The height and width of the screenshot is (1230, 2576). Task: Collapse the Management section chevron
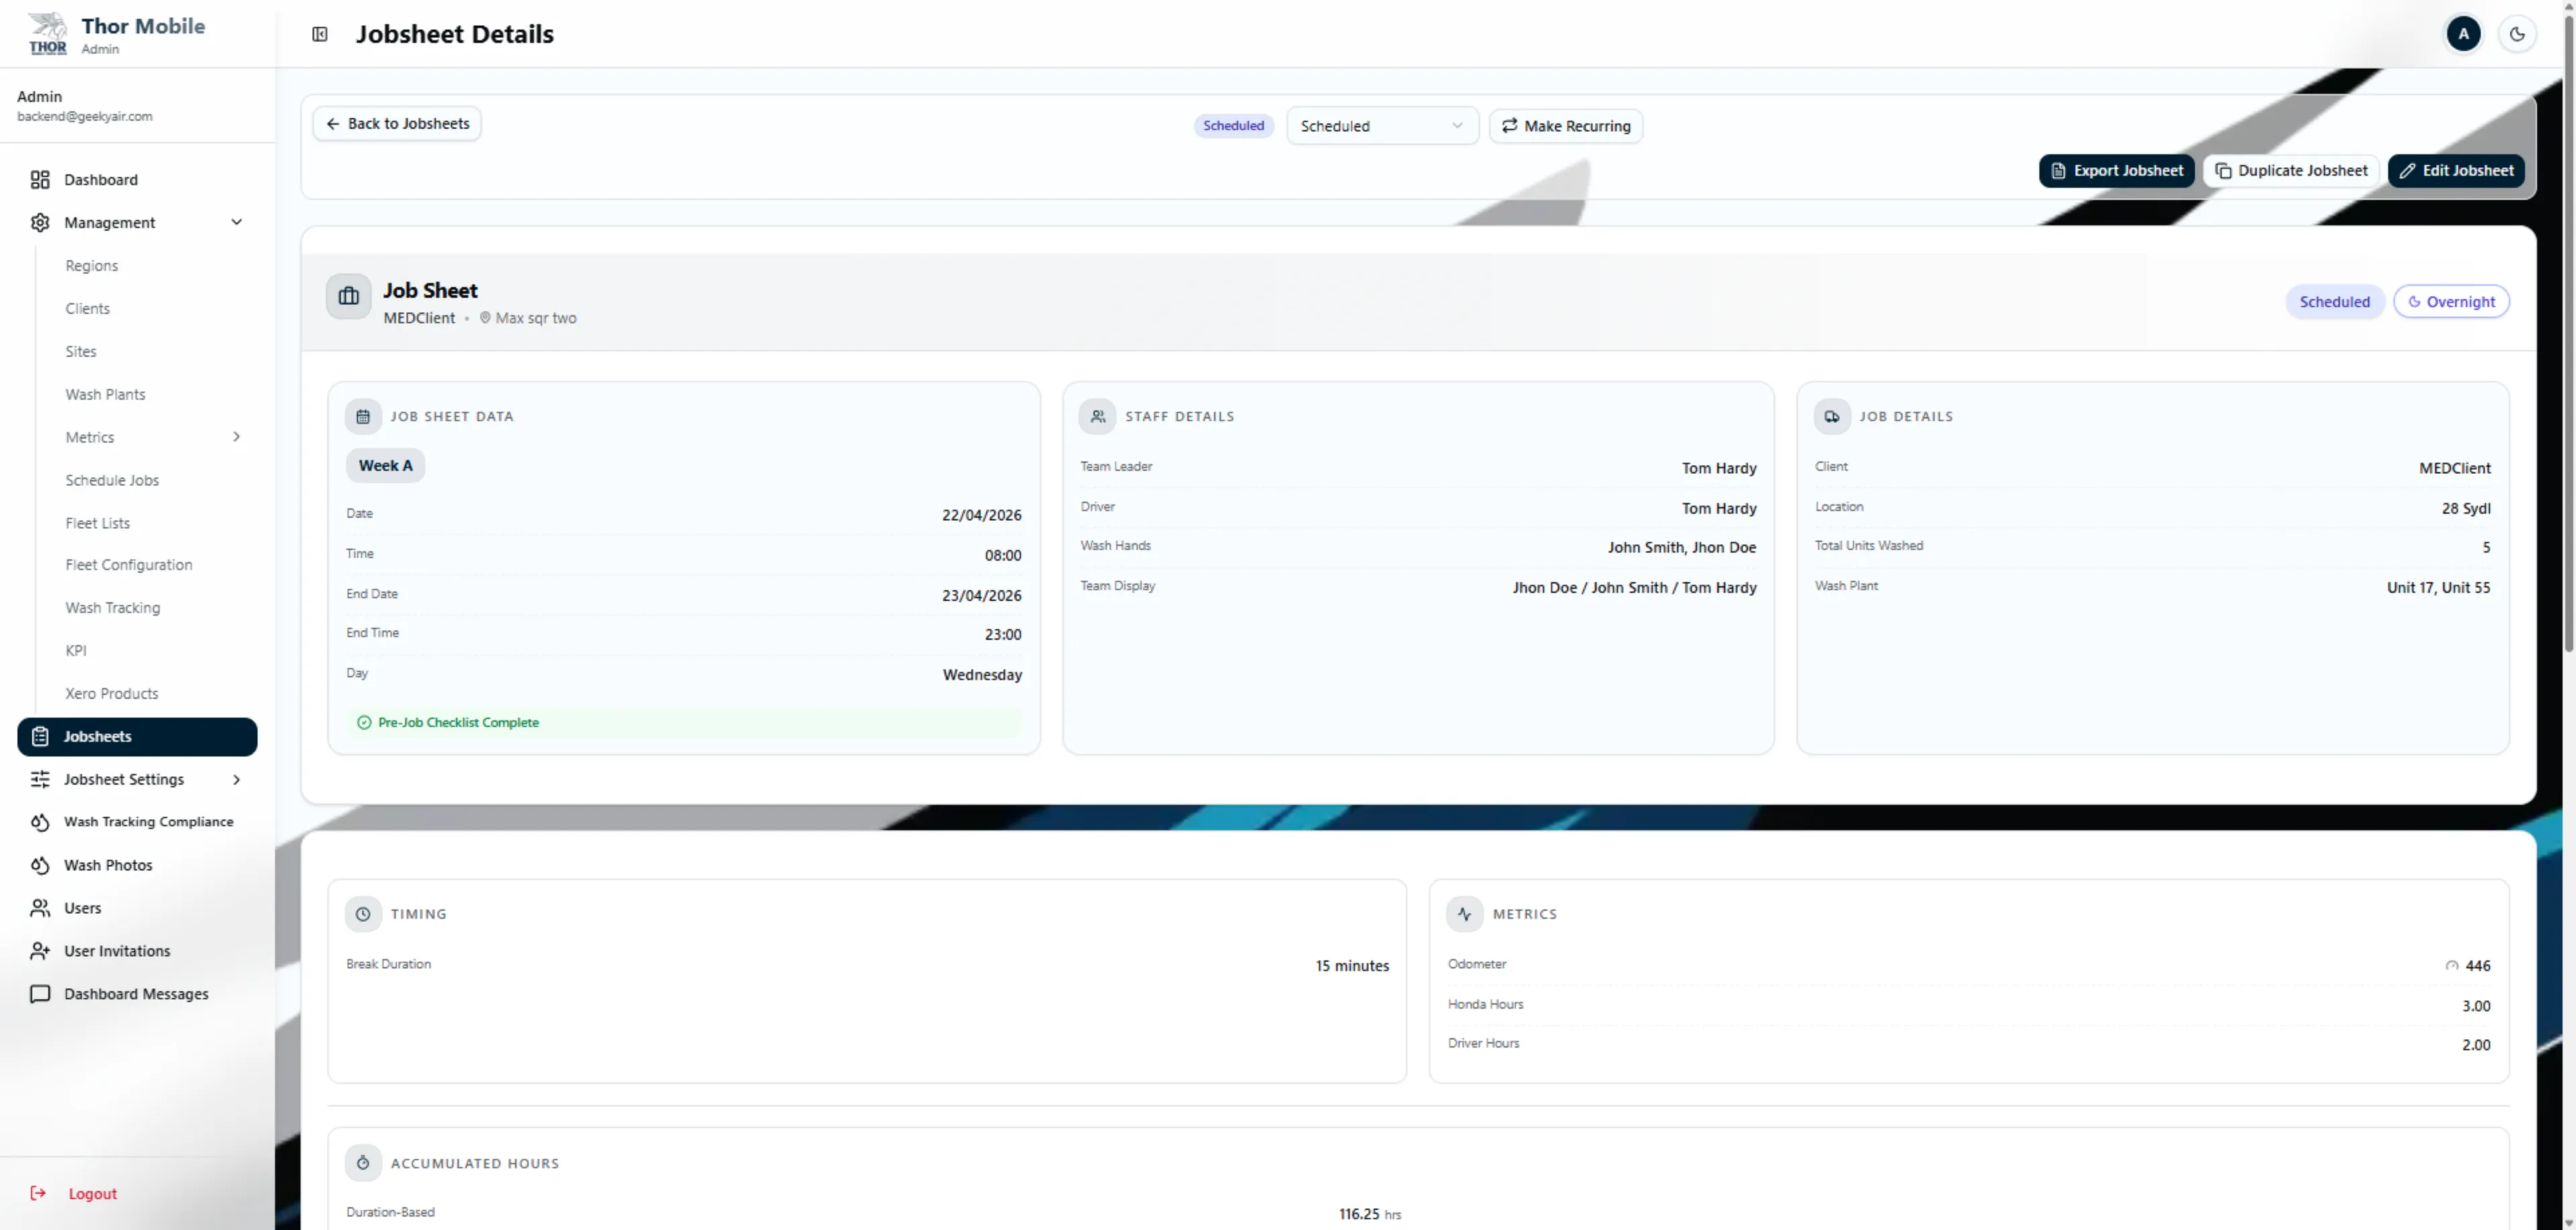[x=237, y=222]
